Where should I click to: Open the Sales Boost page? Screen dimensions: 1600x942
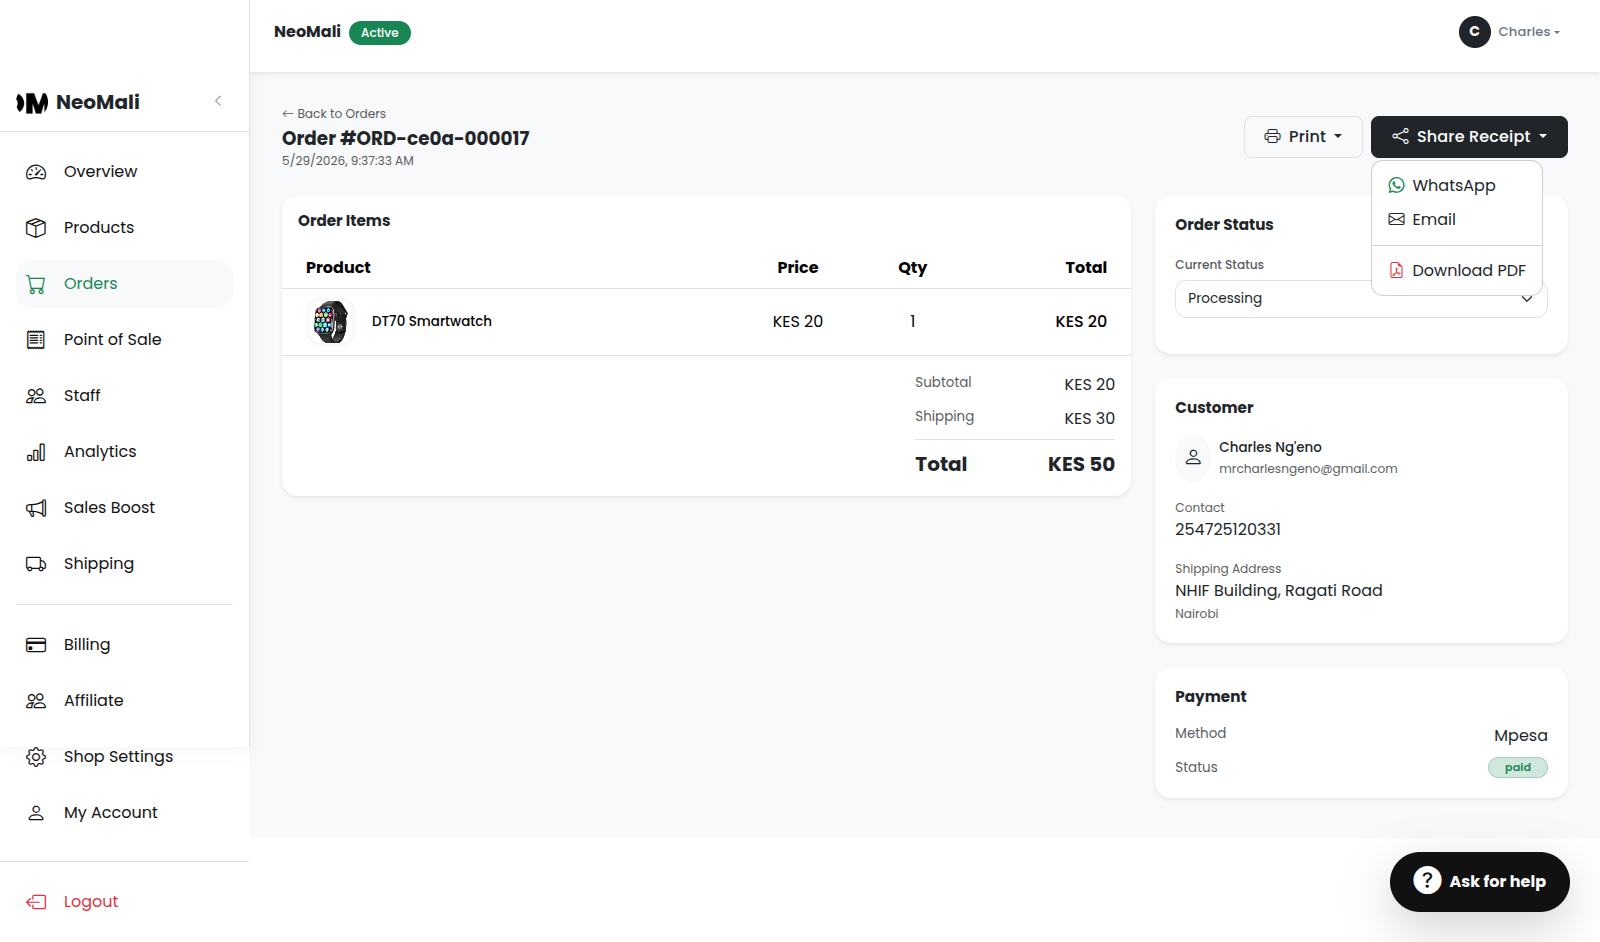pyautogui.click(x=124, y=508)
